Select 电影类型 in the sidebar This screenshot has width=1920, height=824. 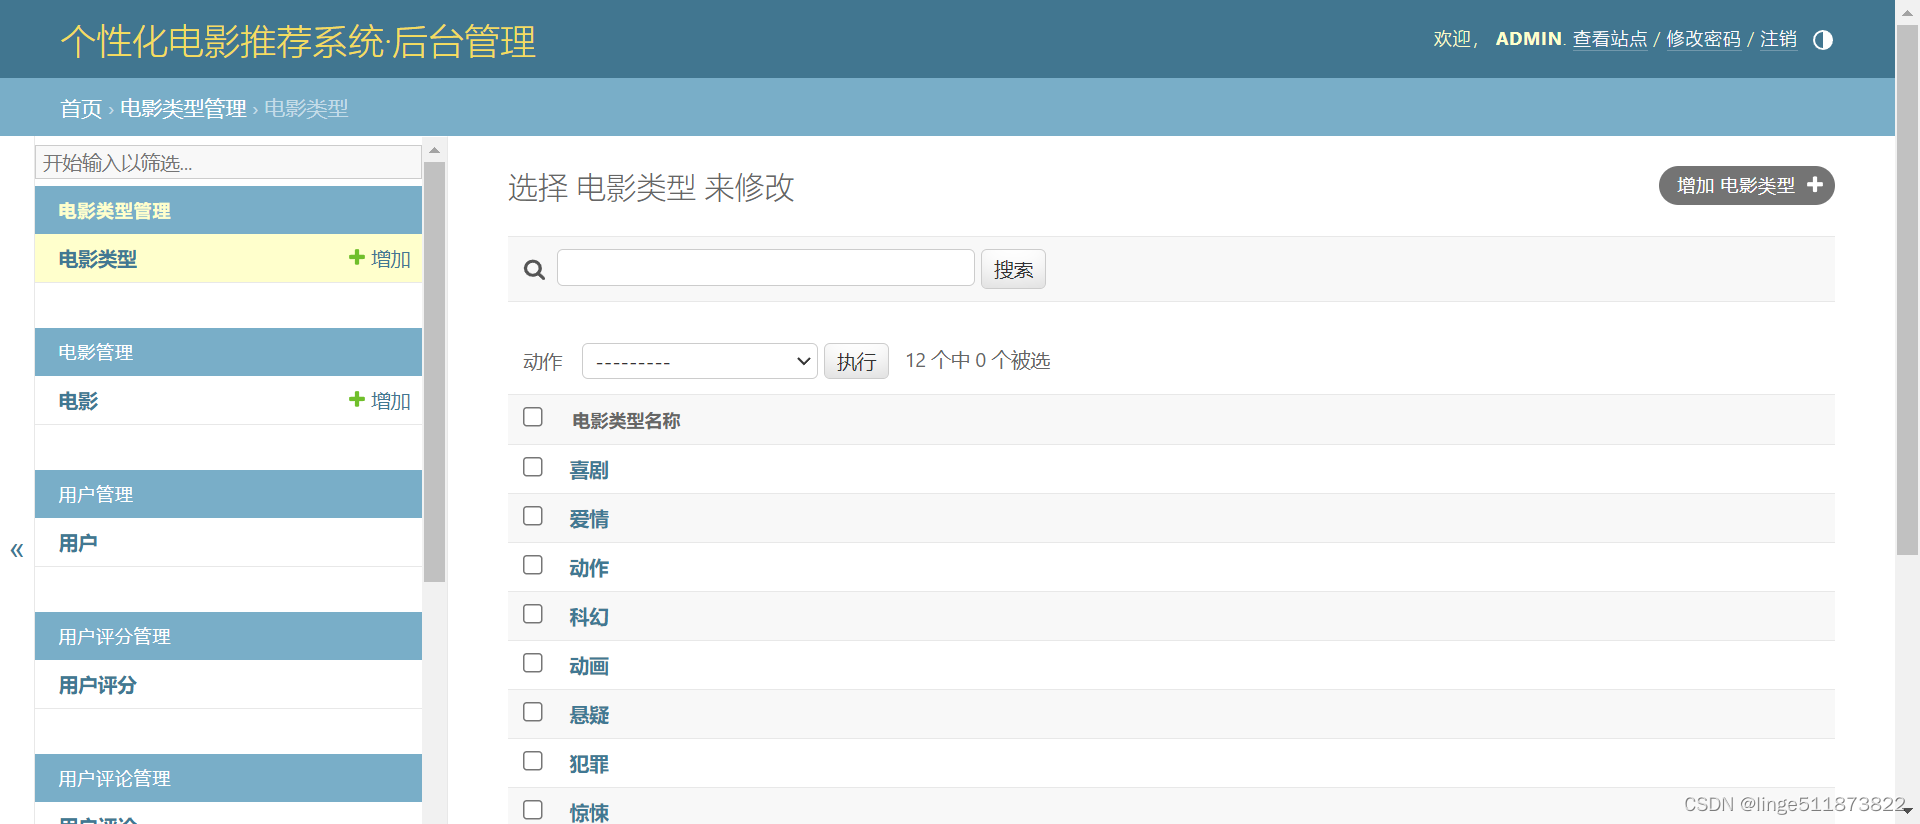coord(97,259)
